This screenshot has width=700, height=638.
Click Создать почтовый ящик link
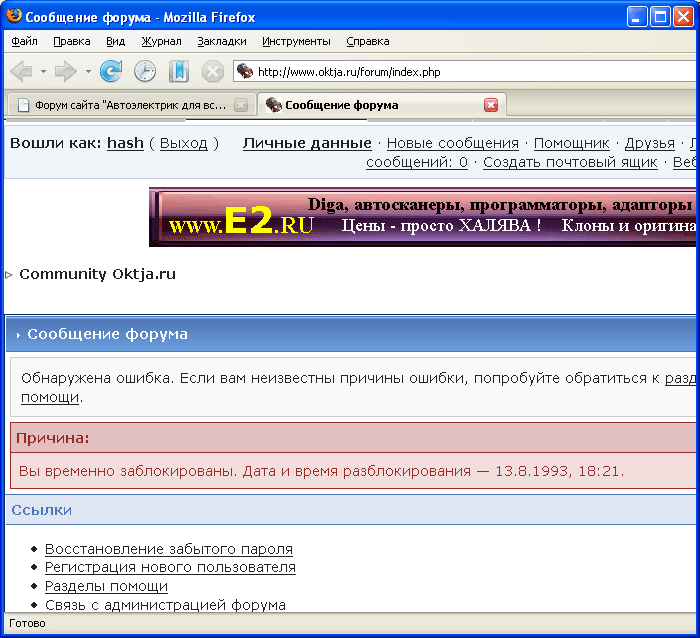click(x=570, y=162)
